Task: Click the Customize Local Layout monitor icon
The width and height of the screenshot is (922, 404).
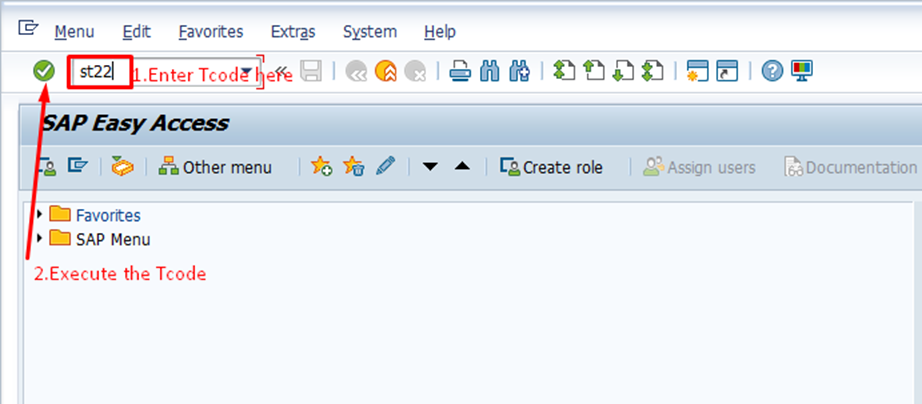Action: (801, 71)
